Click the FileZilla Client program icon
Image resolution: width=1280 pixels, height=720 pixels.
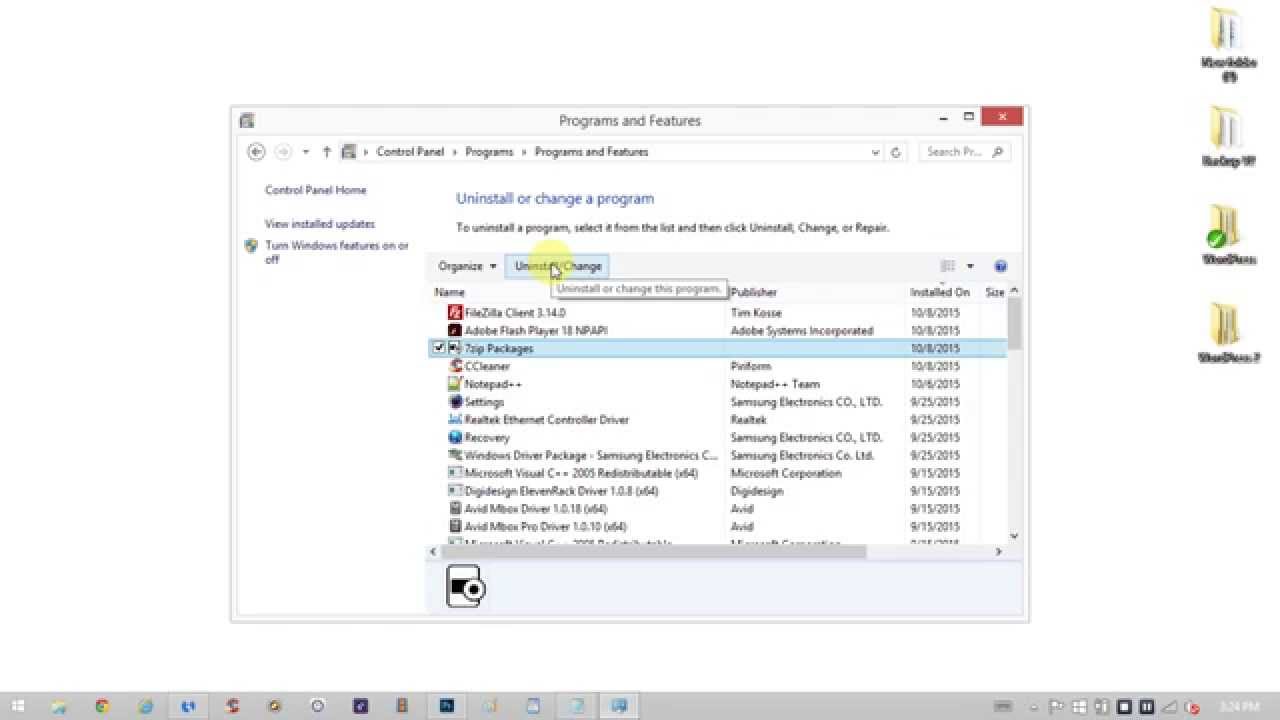click(456, 313)
